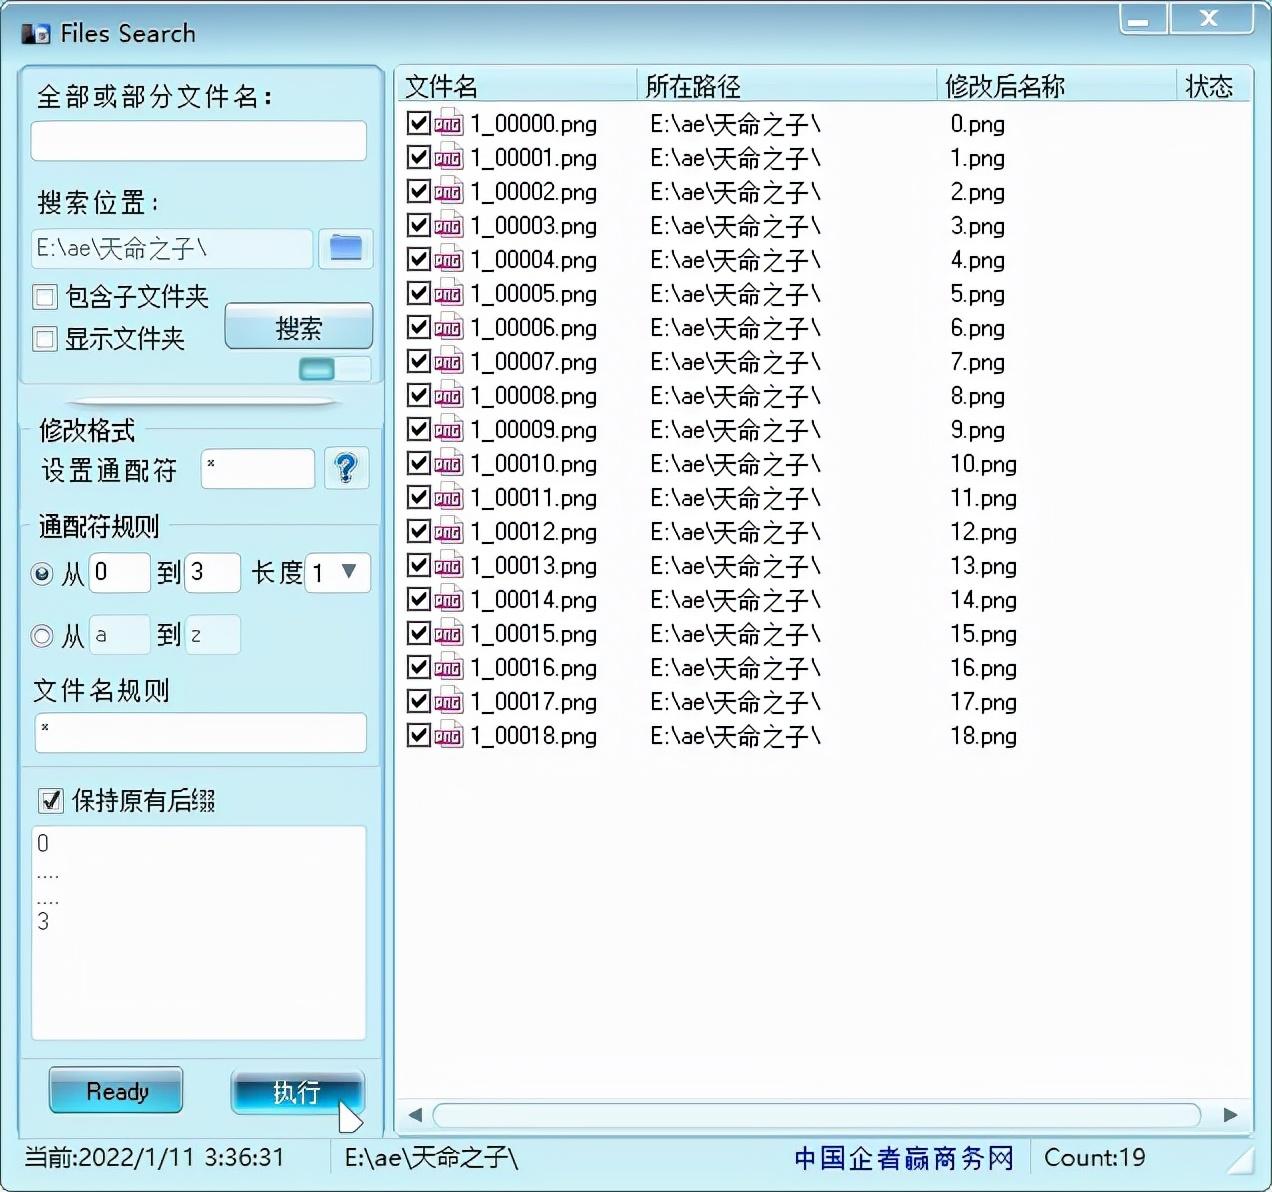Viewport: 1272px width, 1192px height.
Task: Enable the 显示文件夹 checkbox
Action: [45, 339]
